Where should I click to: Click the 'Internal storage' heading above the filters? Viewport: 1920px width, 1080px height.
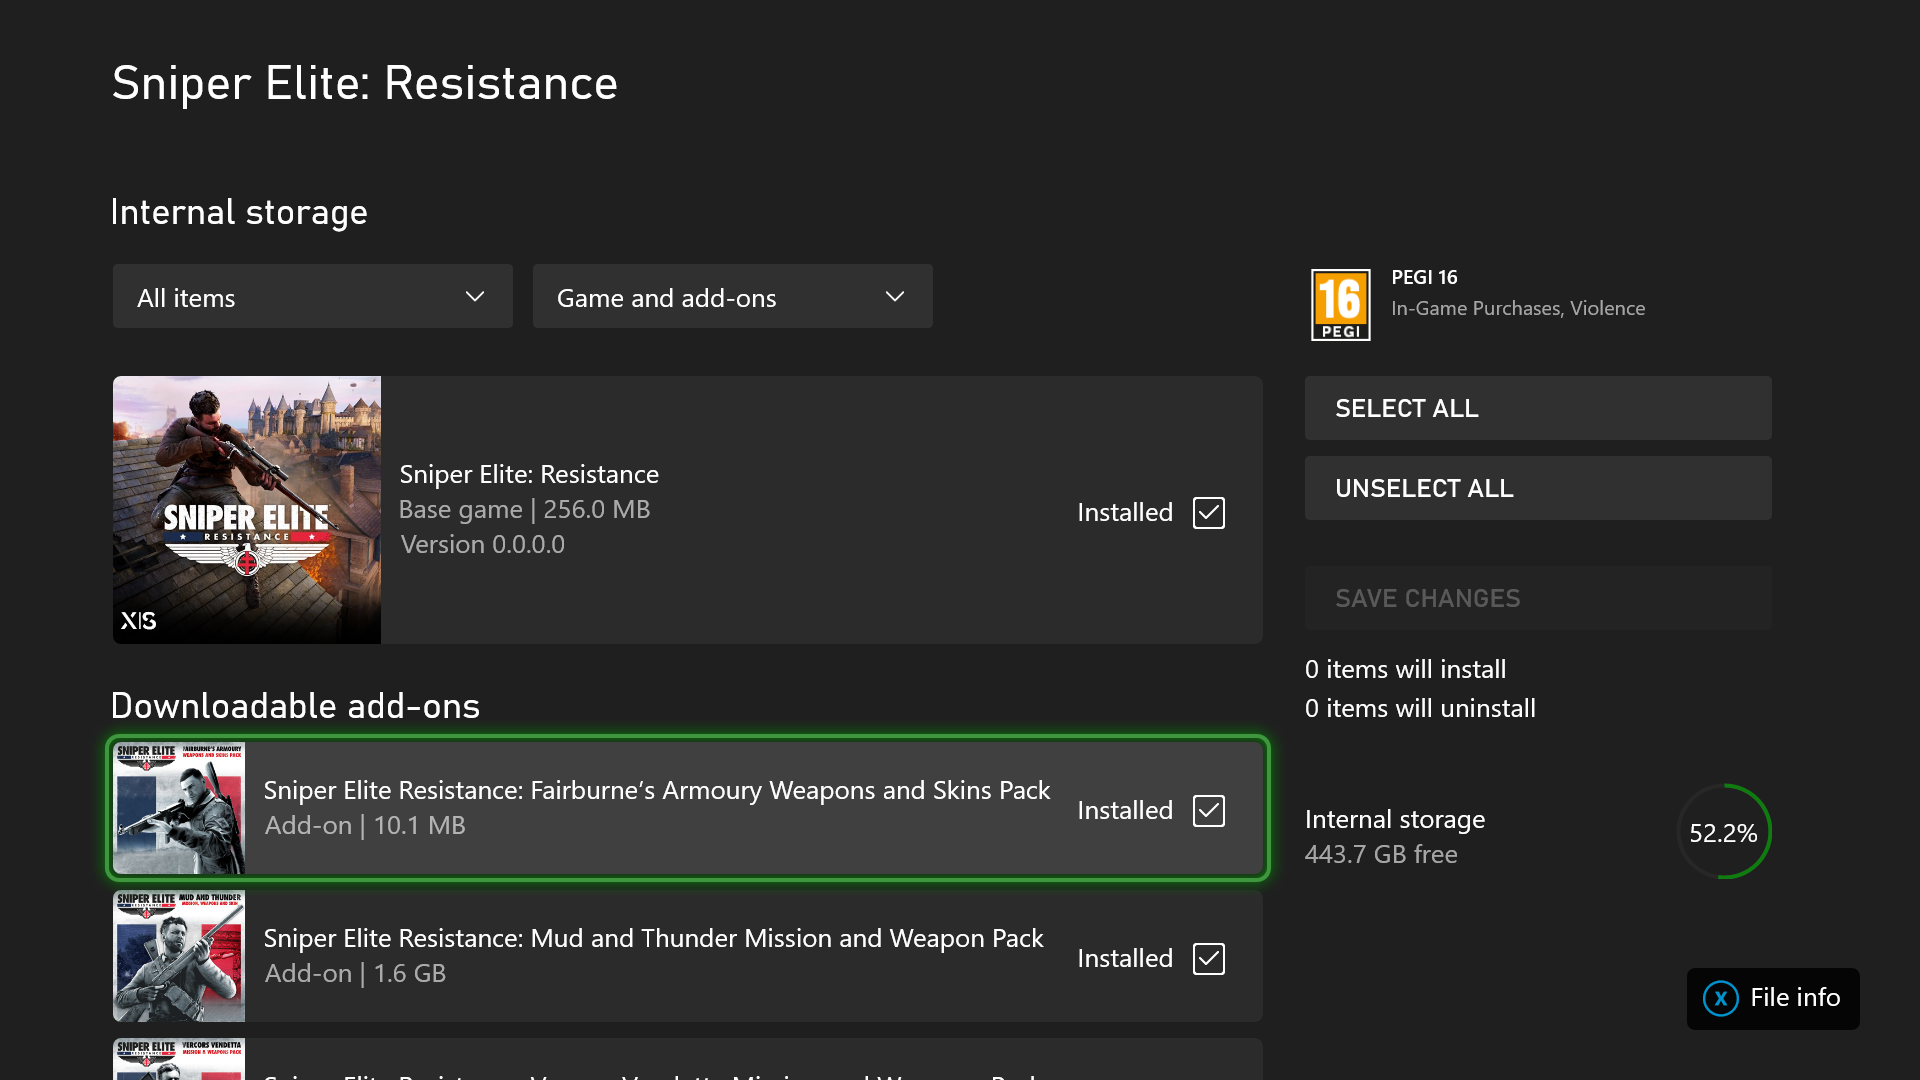pos(239,212)
